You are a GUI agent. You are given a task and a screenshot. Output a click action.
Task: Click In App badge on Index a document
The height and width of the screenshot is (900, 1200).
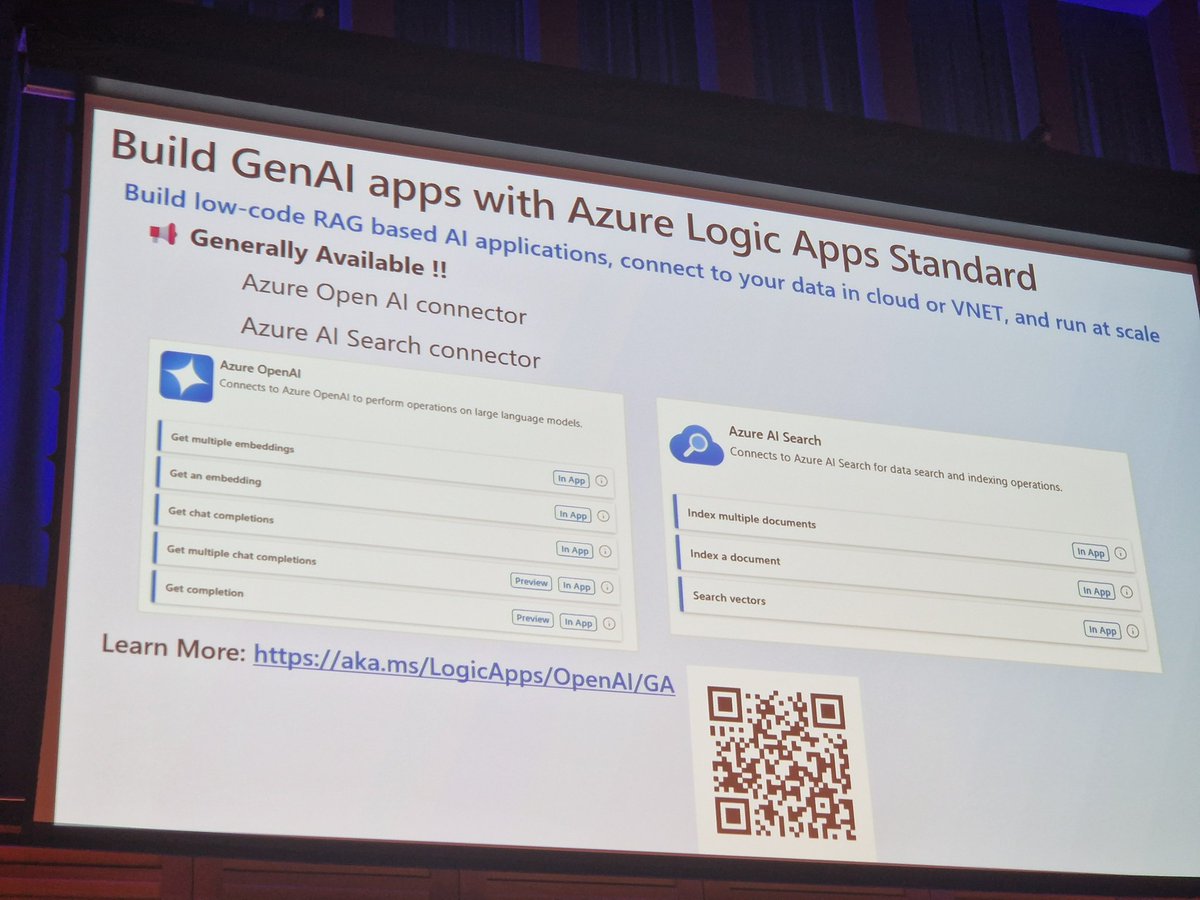tap(1096, 591)
